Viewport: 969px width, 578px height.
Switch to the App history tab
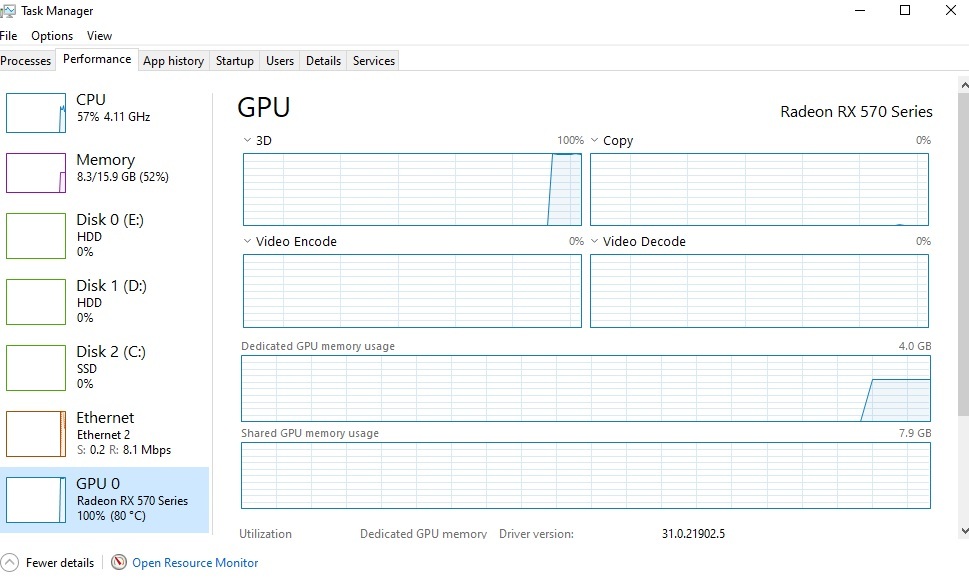point(174,61)
